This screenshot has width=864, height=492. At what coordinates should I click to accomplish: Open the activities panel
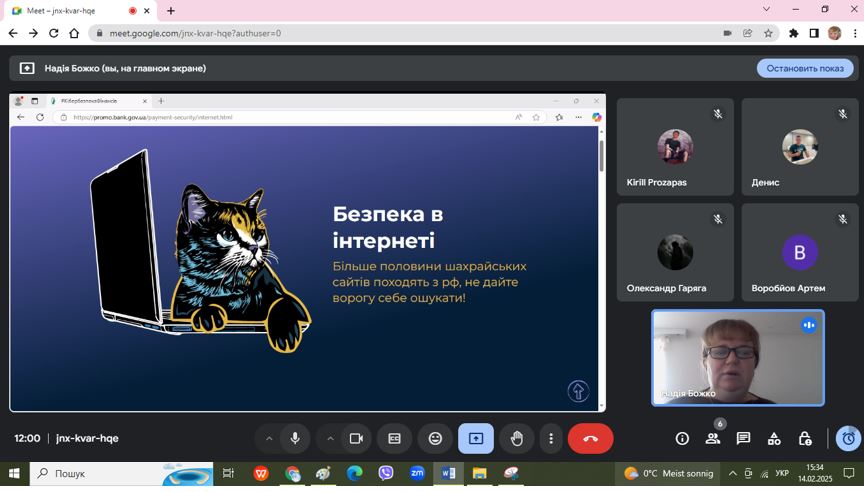click(x=774, y=438)
